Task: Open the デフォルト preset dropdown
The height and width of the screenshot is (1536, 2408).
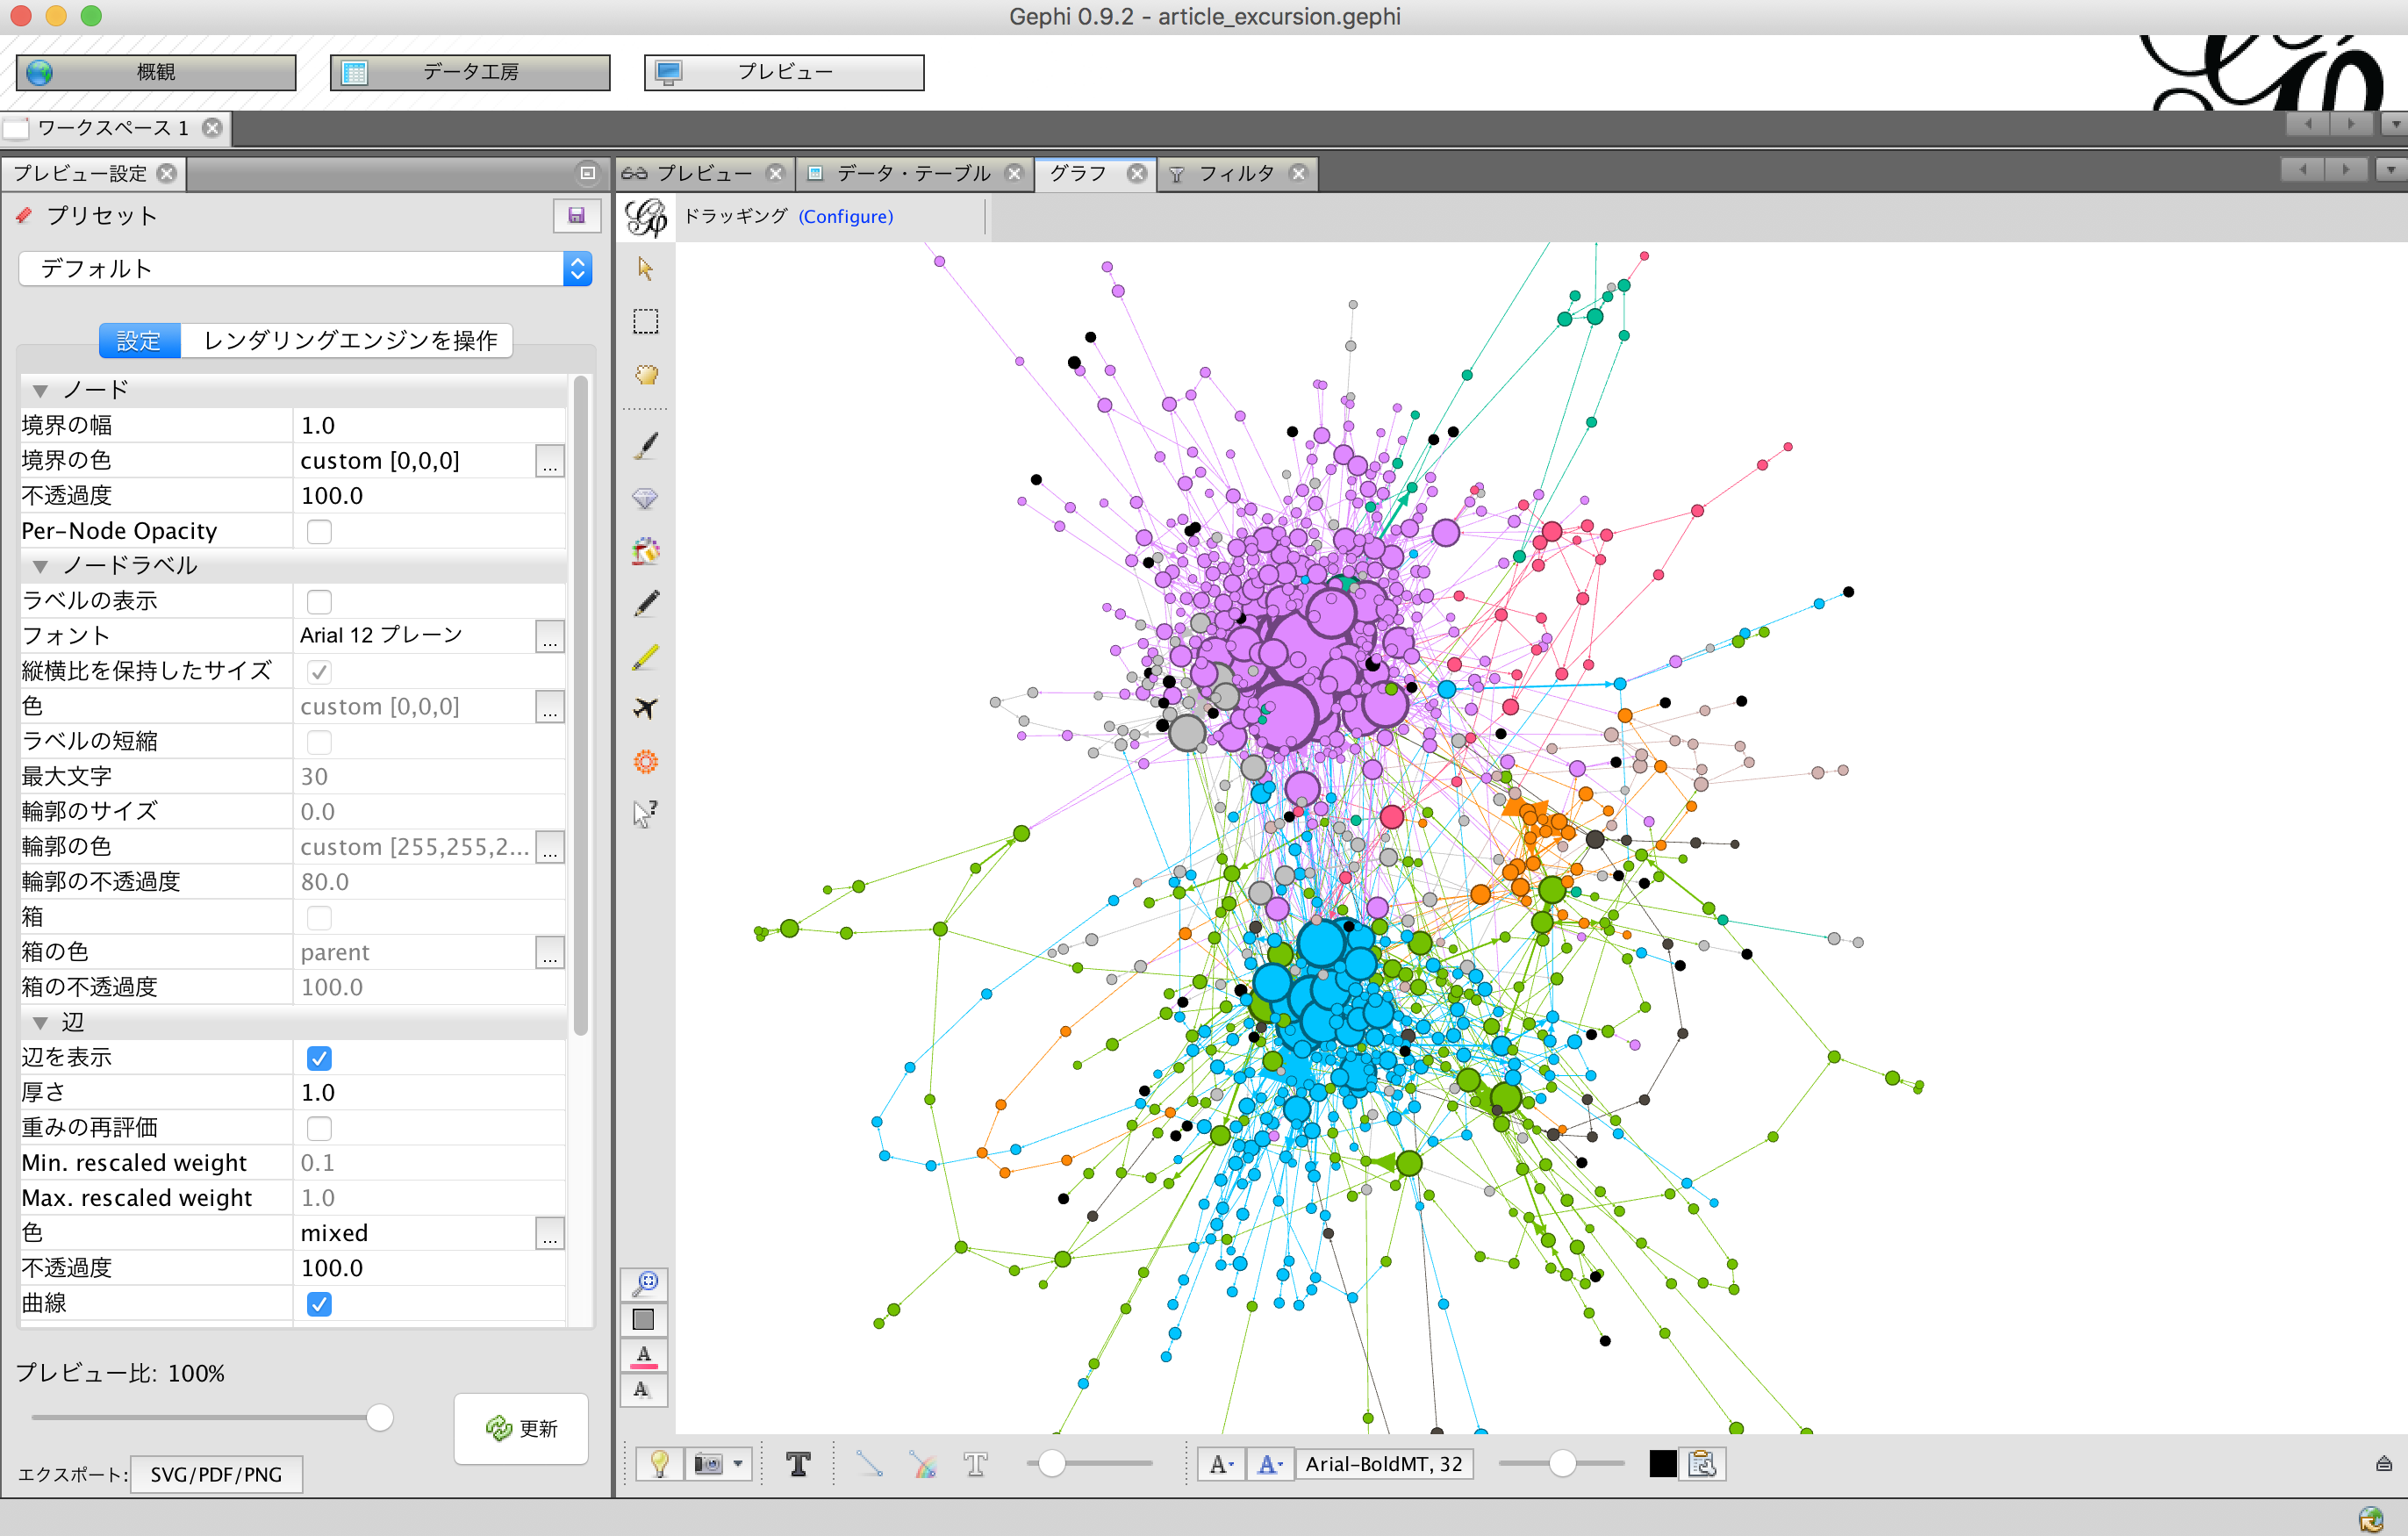Action: tap(305, 268)
